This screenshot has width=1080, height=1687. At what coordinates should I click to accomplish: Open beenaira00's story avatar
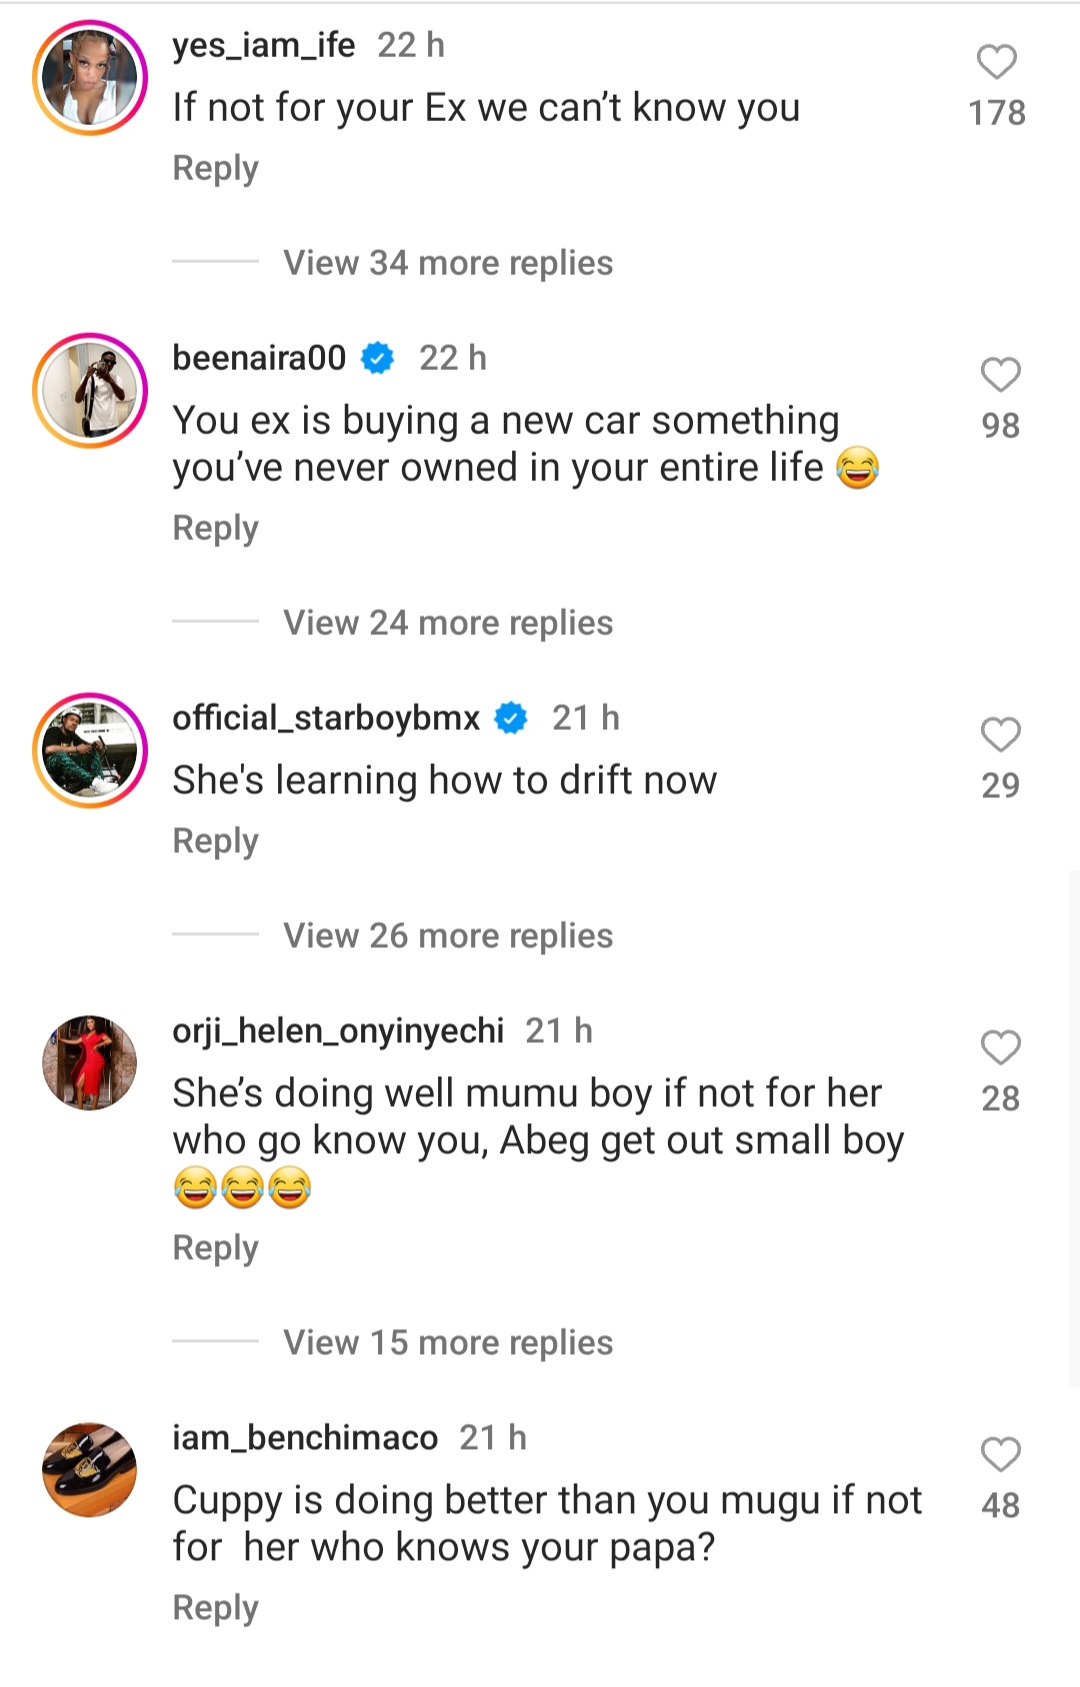coord(90,391)
